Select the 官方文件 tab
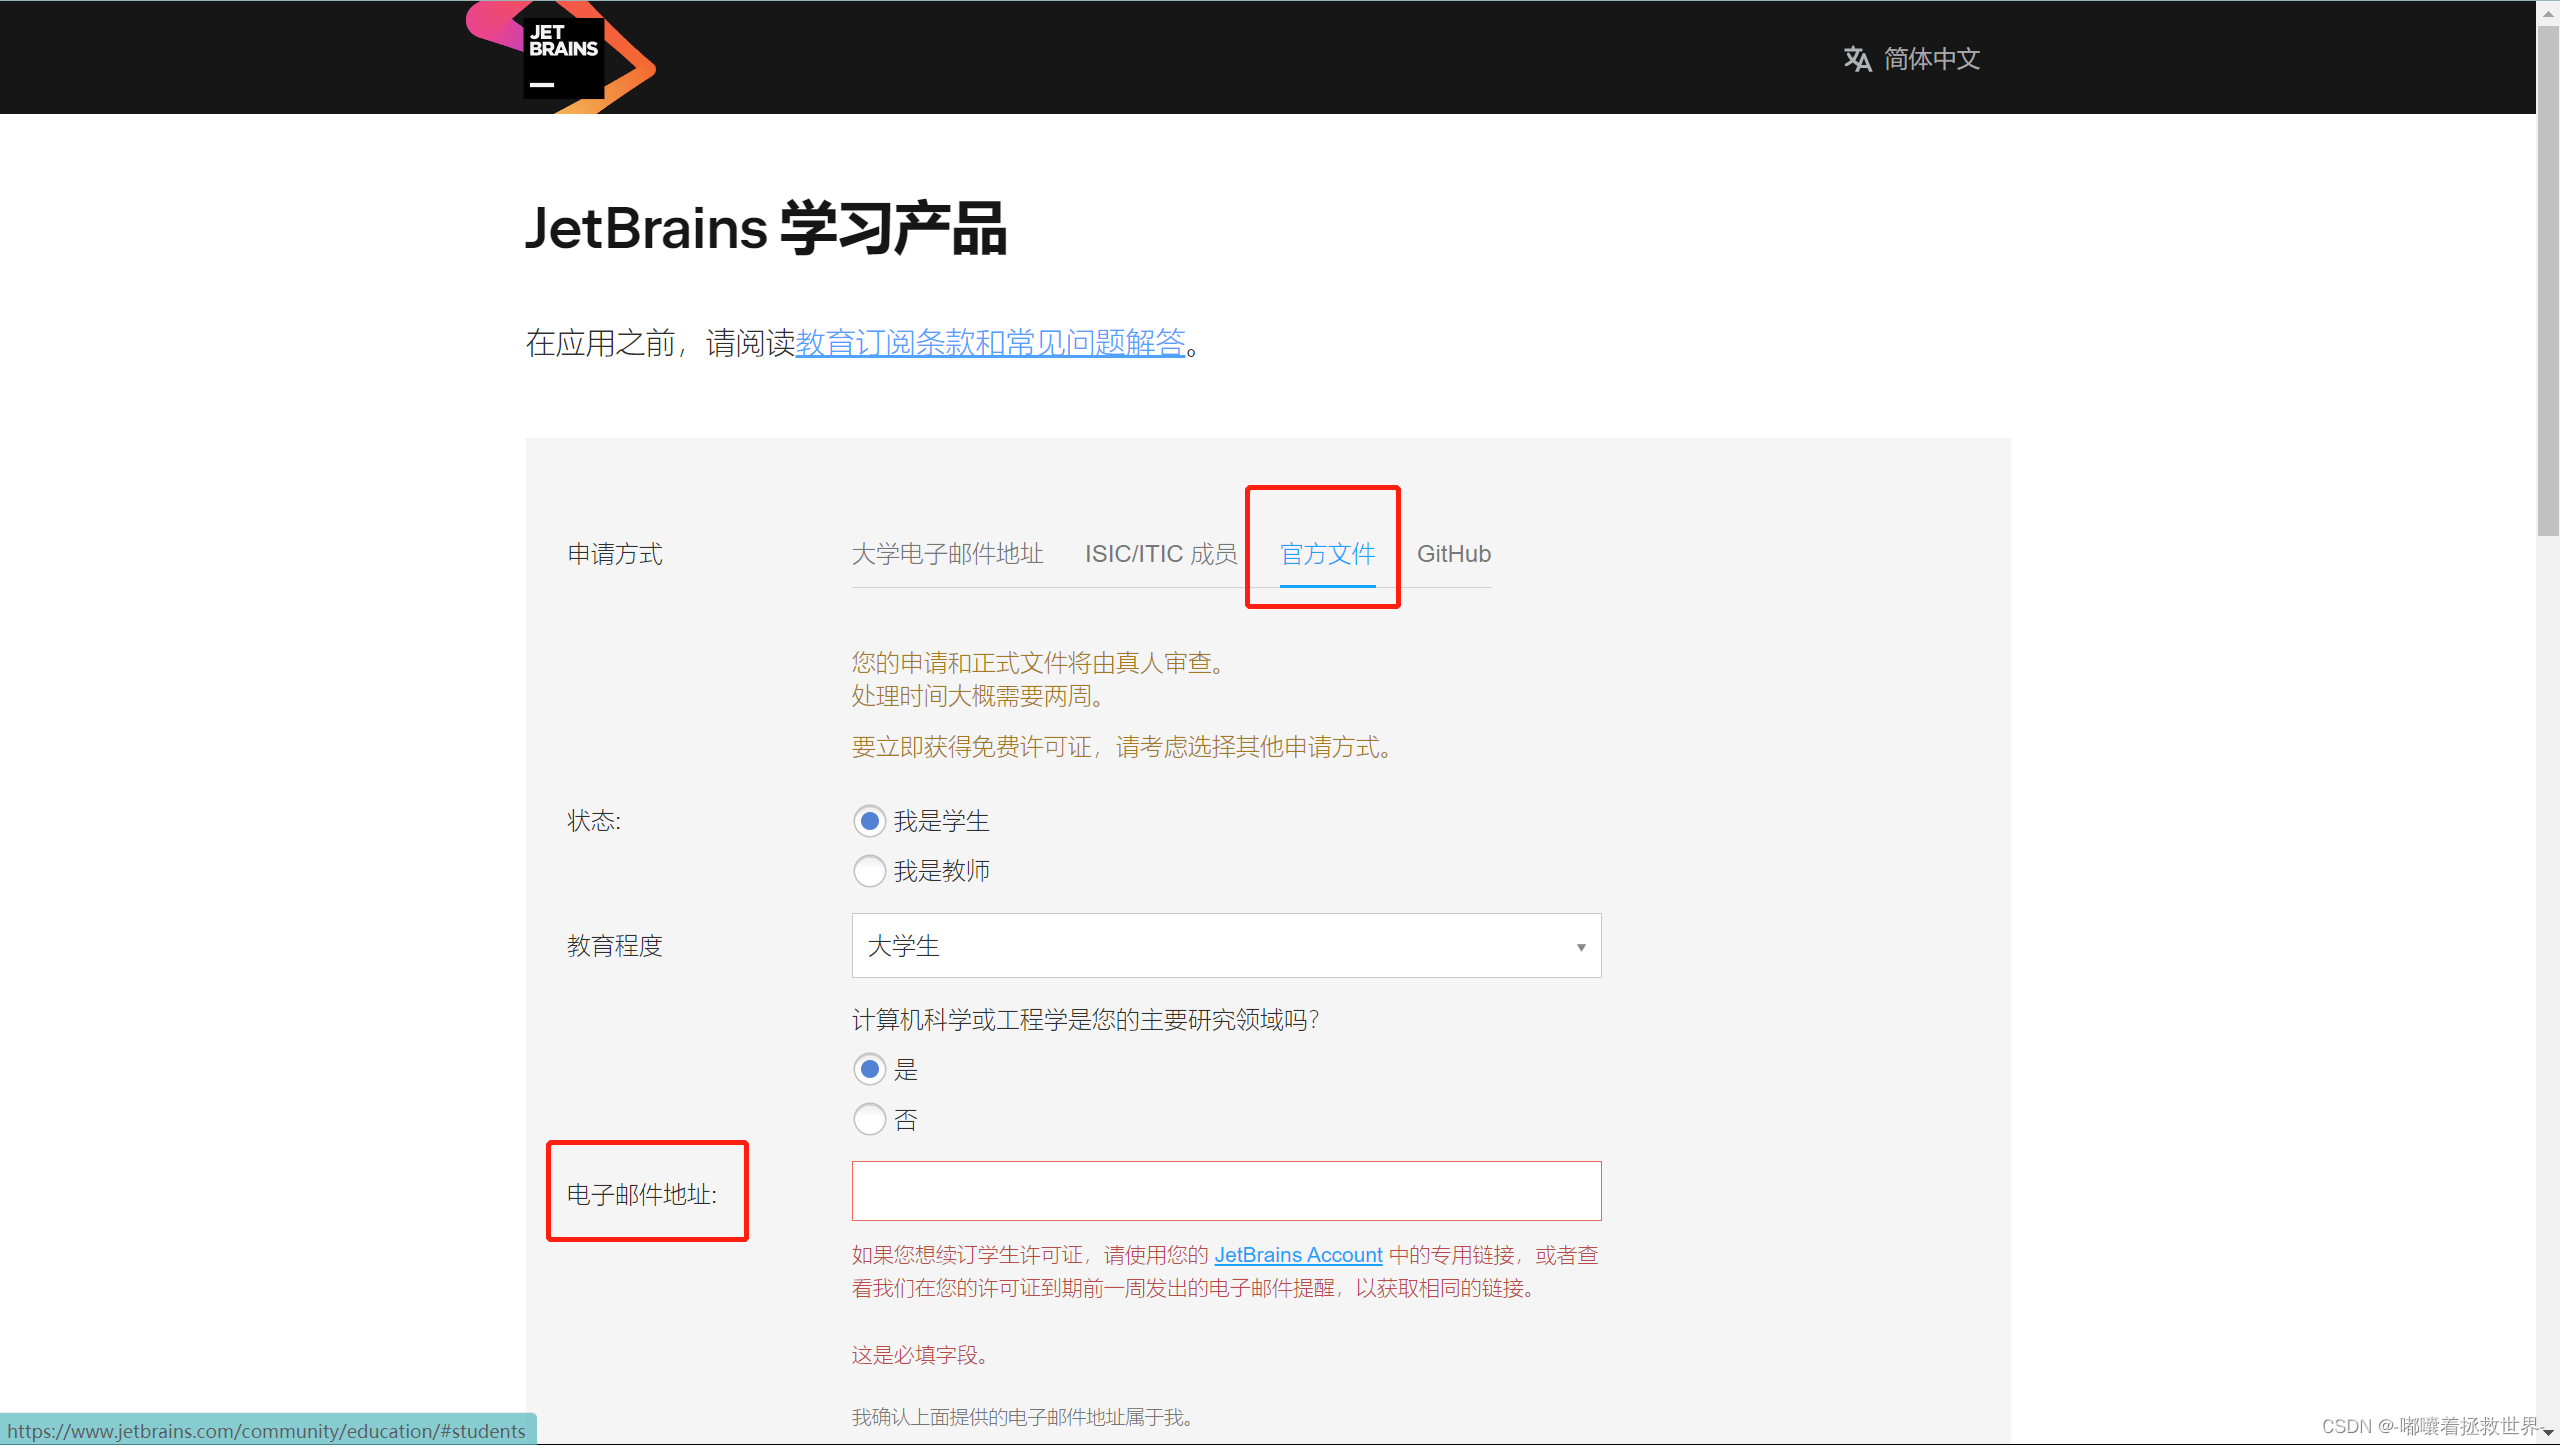The width and height of the screenshot is (2560, 1445). pos(1327,554)
